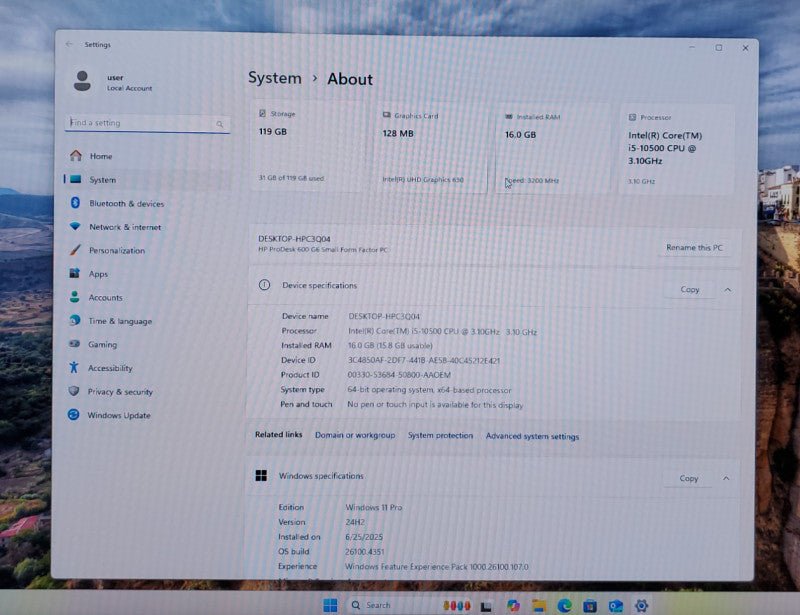Click the Accessibility figure icon
Screen dimensions: 800x615
click(x=74, y=367)
